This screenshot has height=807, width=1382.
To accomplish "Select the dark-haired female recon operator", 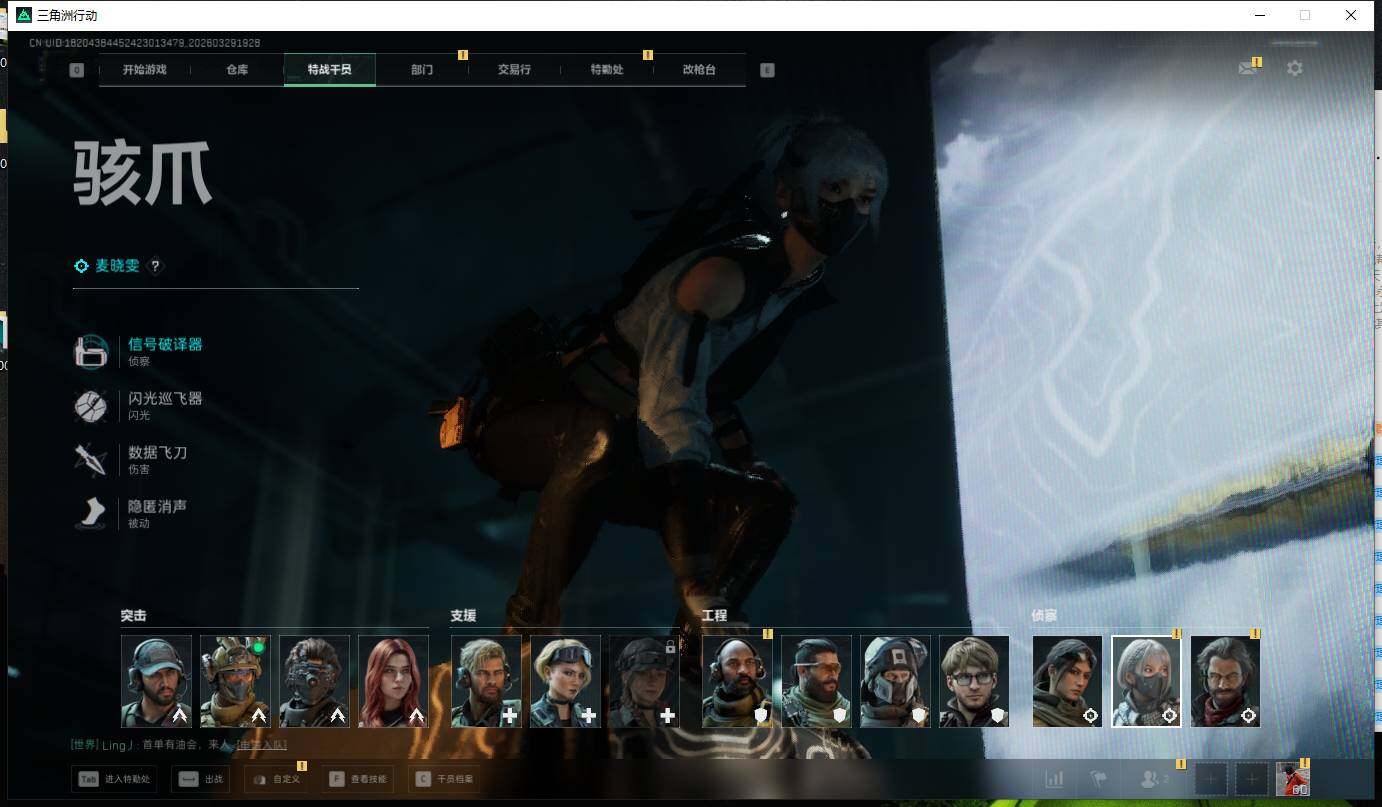I will 1067,681.
